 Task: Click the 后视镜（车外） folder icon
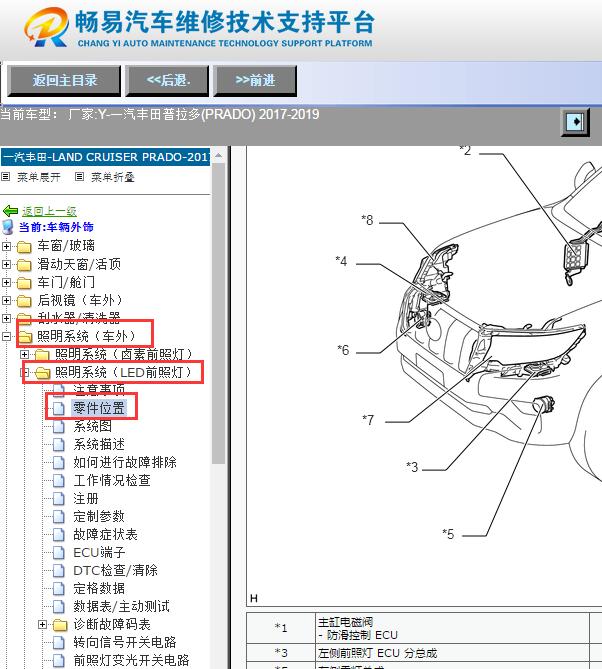click(x=24, y=301)
